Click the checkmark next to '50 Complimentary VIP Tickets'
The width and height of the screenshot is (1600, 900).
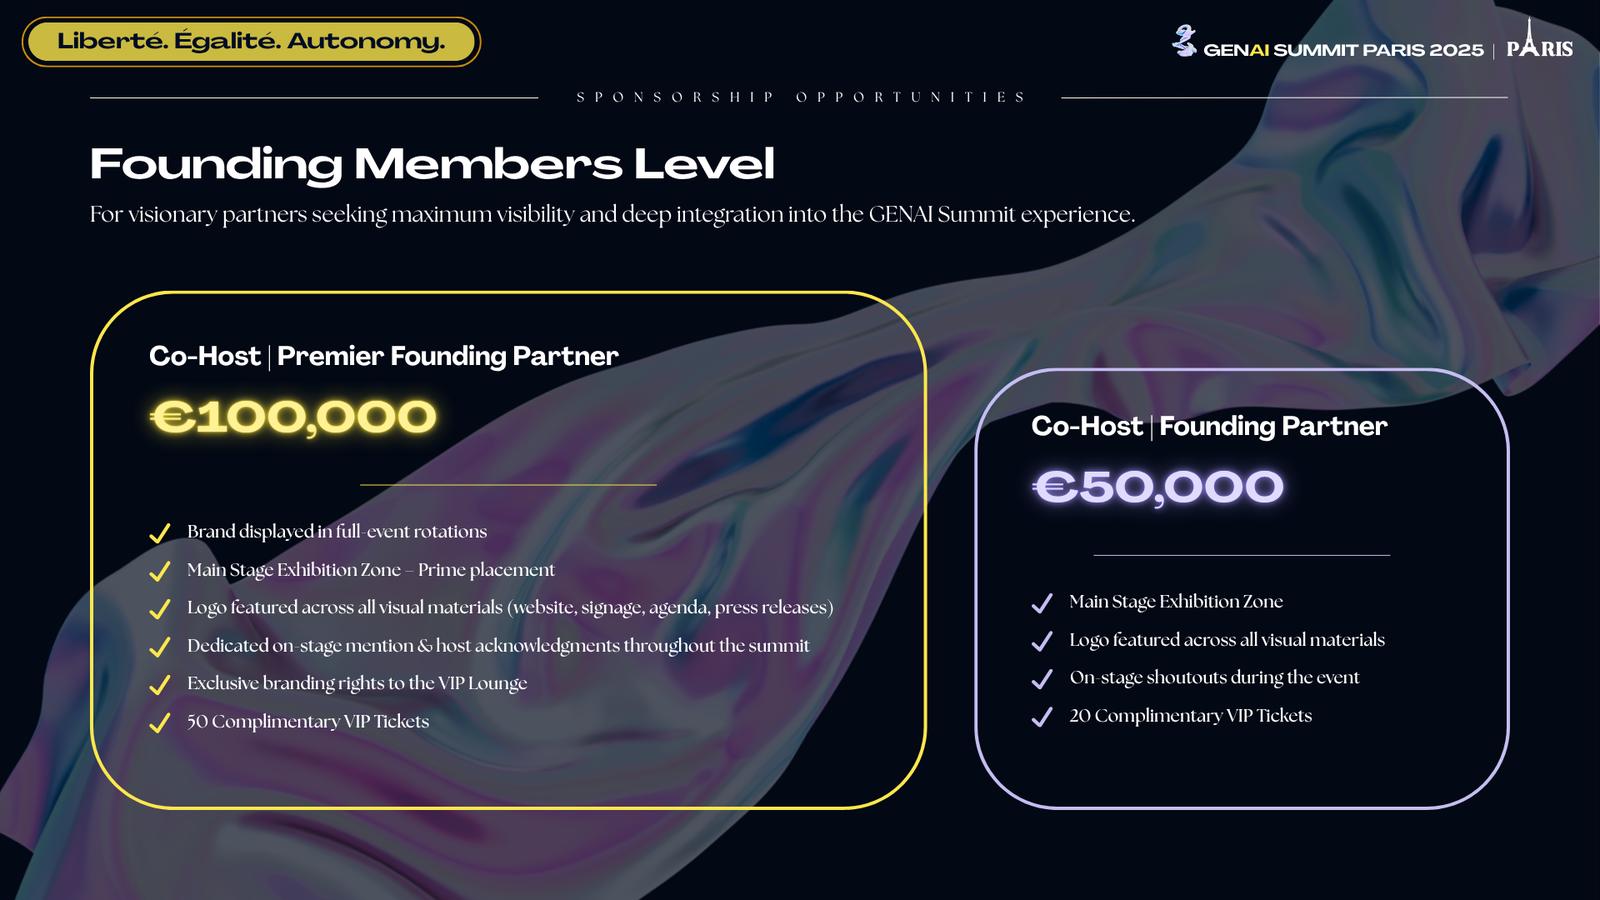(159, 723)
